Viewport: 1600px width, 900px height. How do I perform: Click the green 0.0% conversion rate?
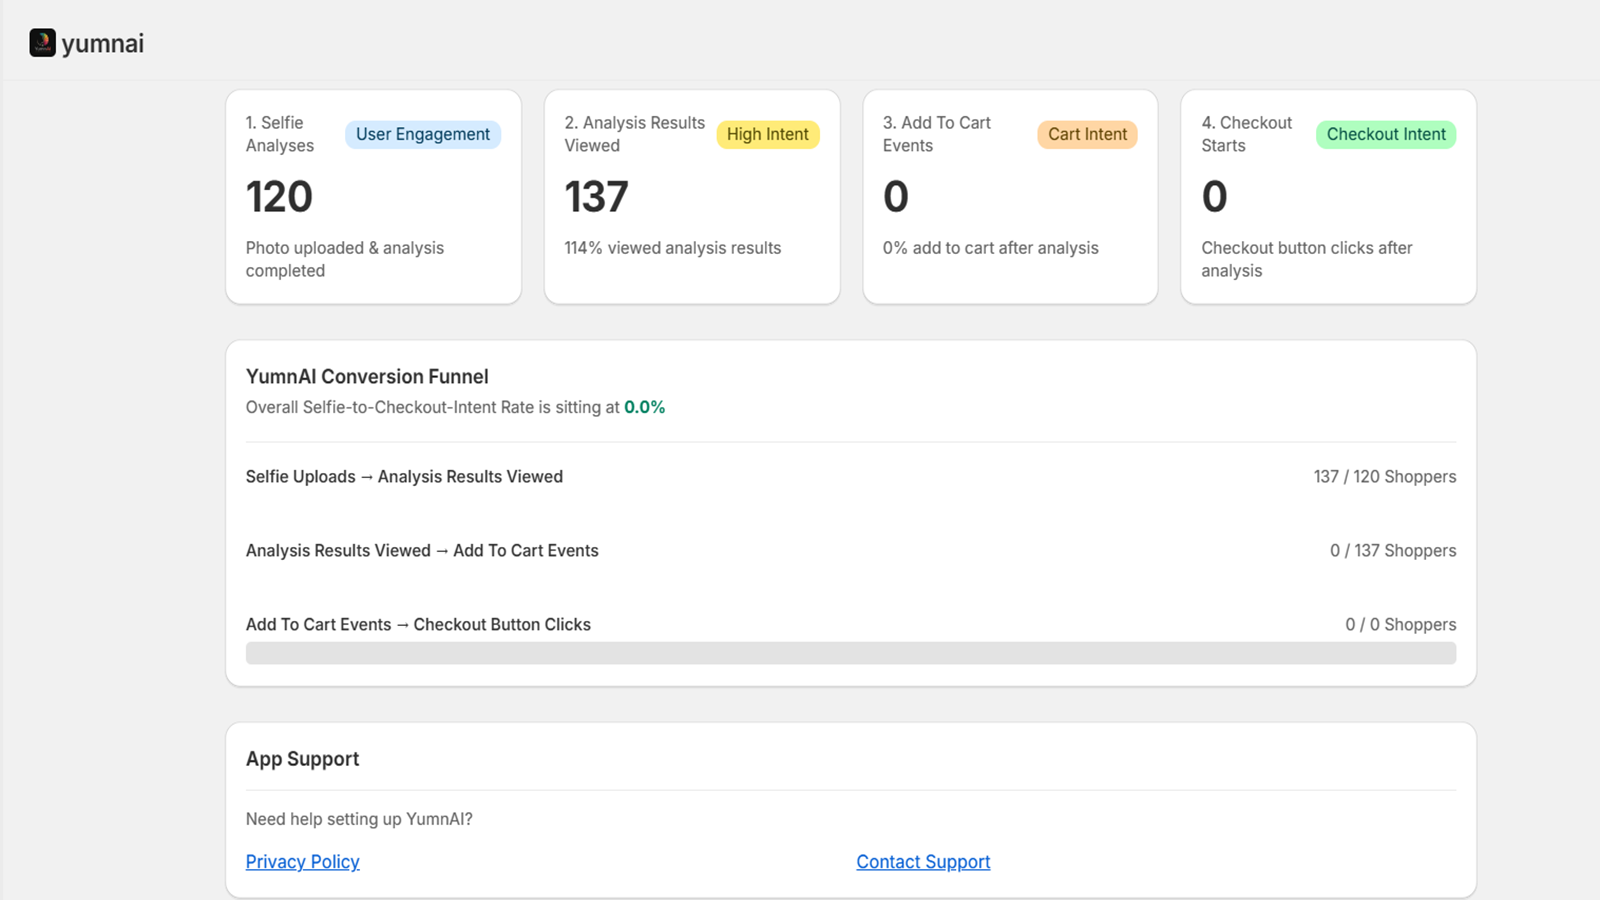click(645, 407)
